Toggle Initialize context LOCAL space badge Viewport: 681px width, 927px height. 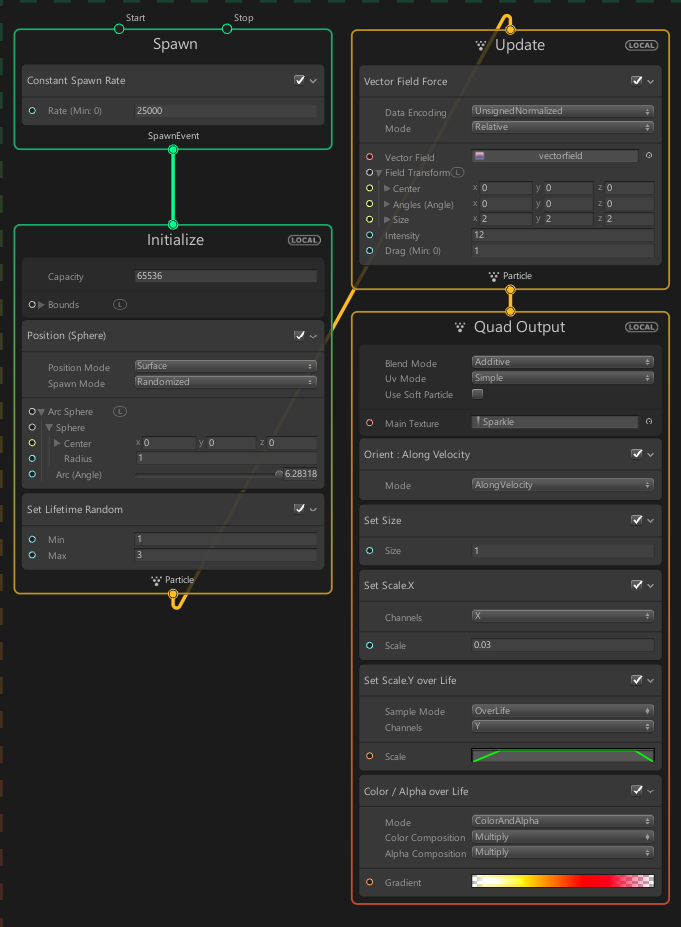point(304,240)
